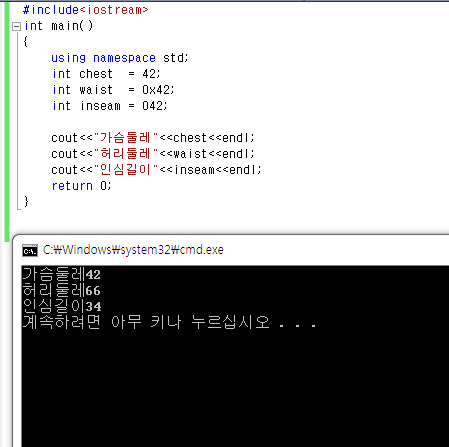
Task: Collapse the main() function code block
Action: click(16, 26)
